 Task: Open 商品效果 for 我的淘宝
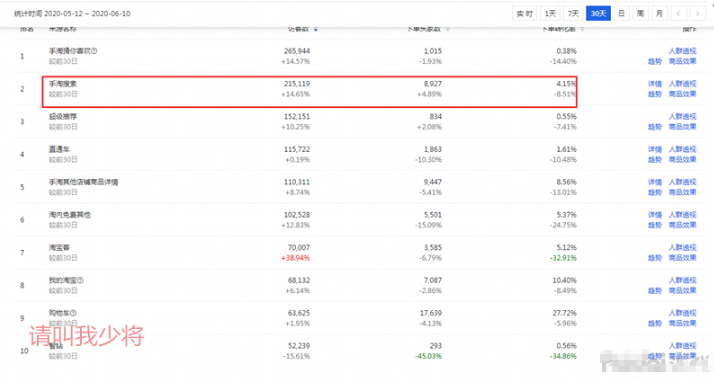[682, 291]
